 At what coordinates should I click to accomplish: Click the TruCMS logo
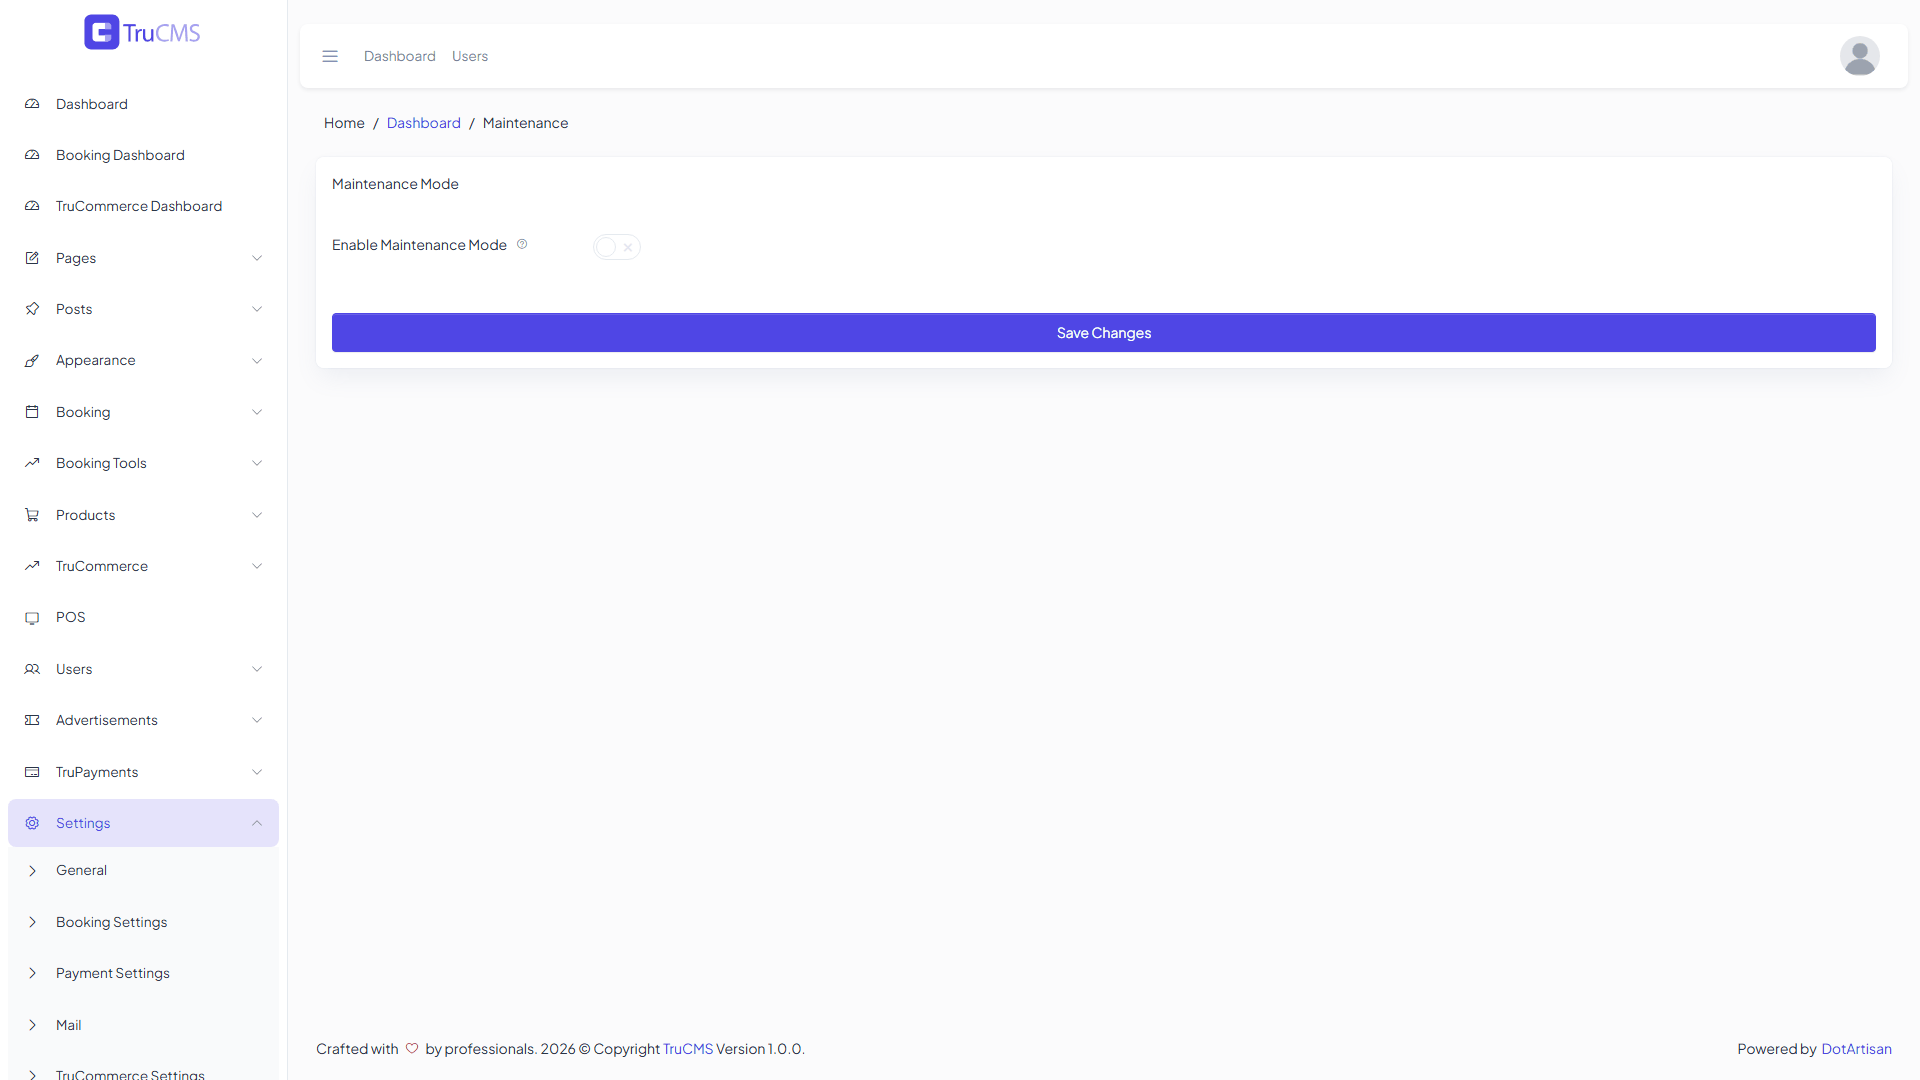142,32
